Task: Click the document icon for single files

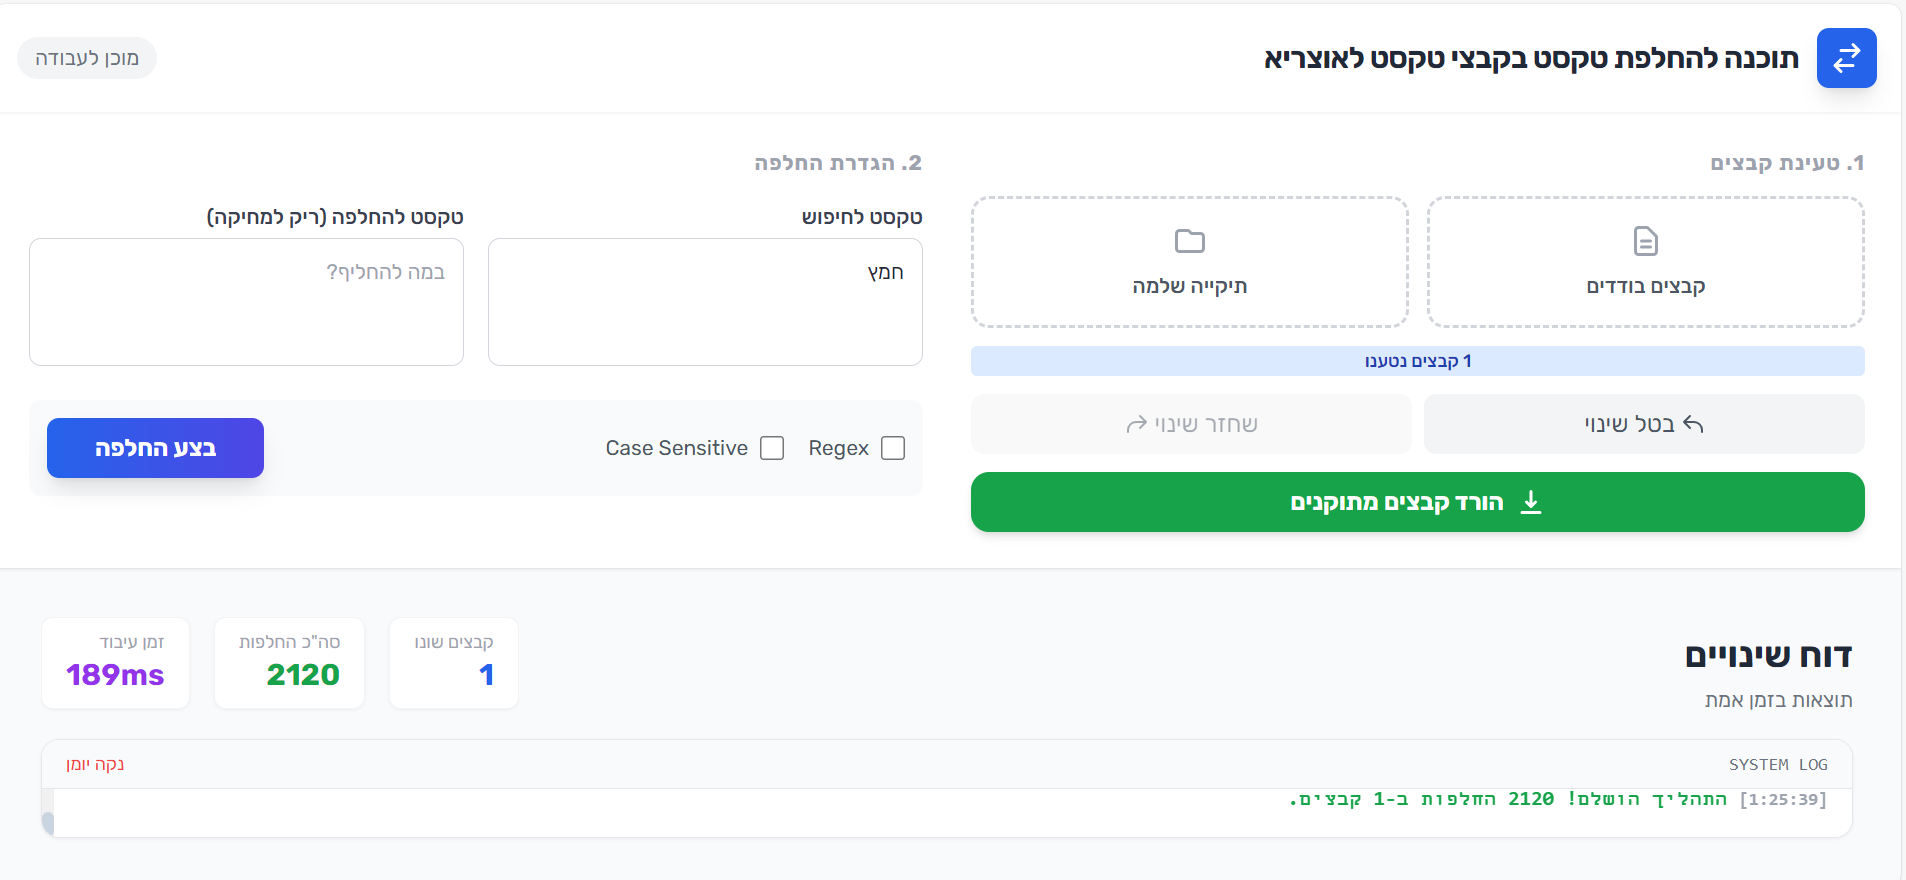Action: (1645, 241)
